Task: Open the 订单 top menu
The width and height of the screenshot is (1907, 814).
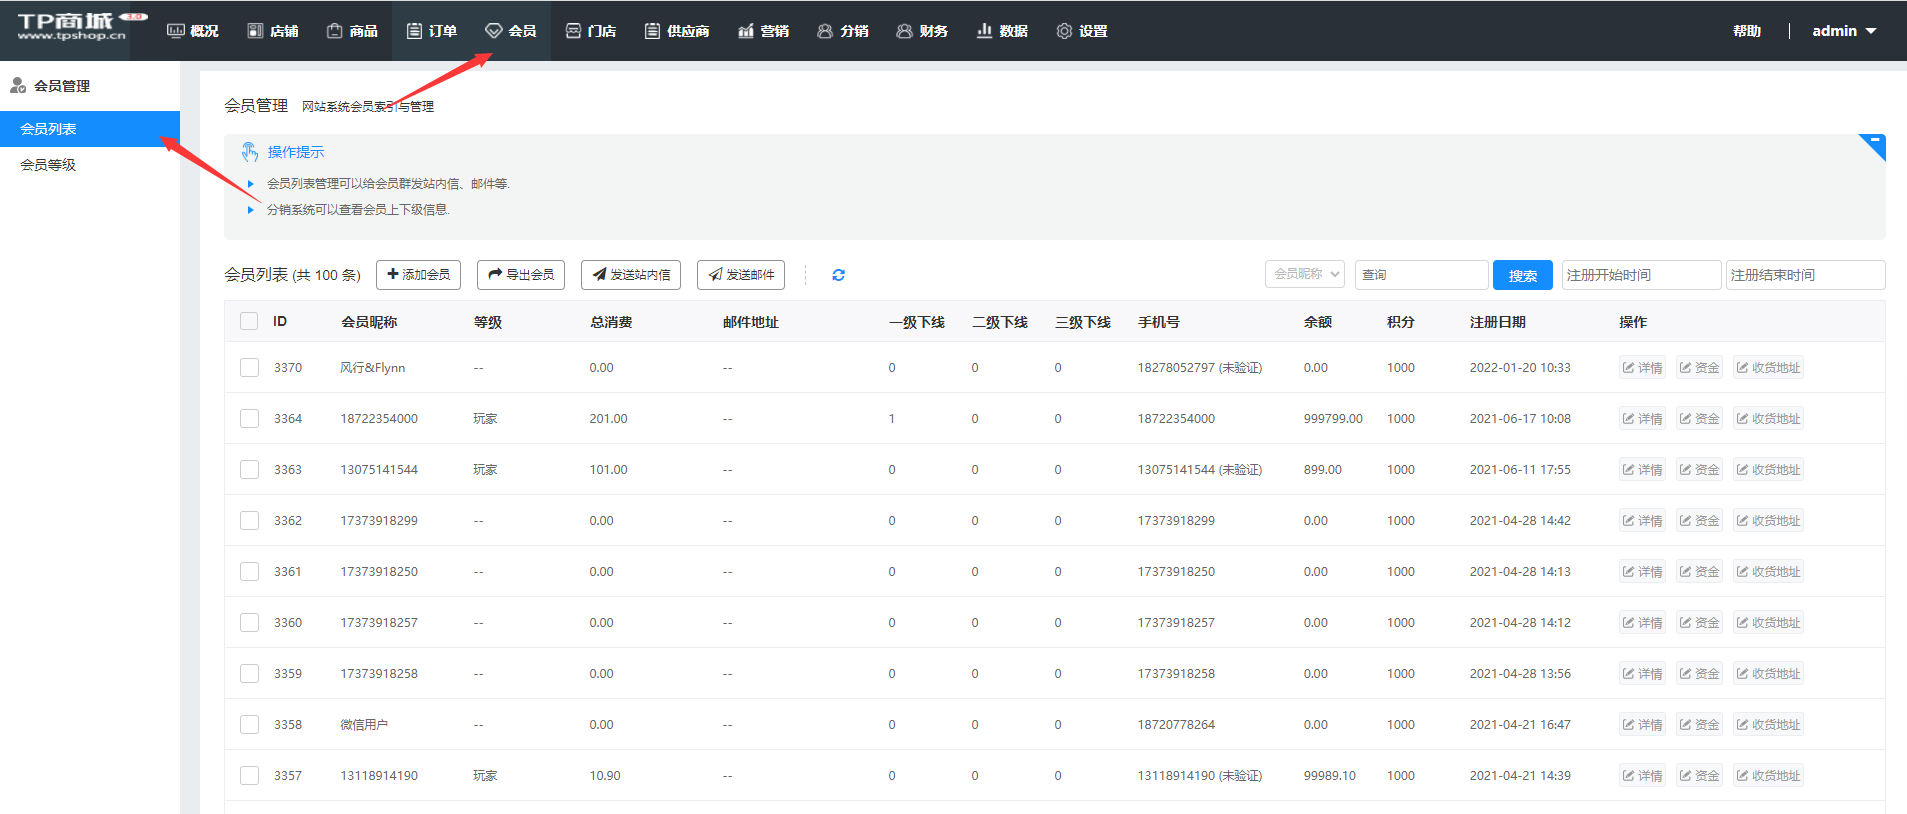Action: [x=432, y=31]
